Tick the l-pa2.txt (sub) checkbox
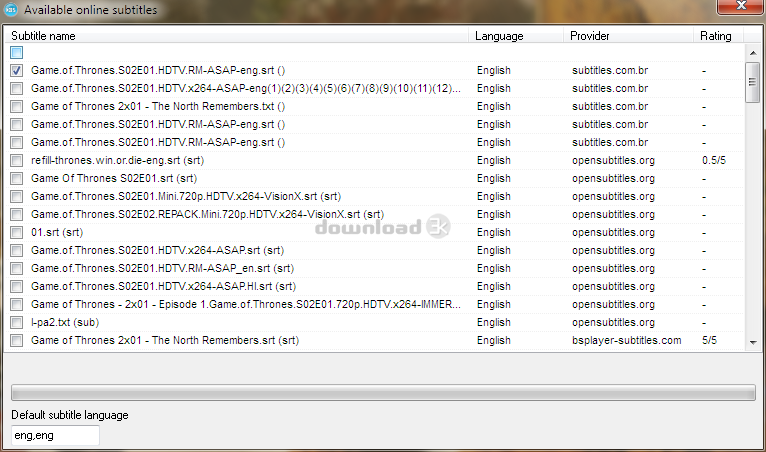The width and height of the screenshot is (766, 452). click(17, 323)
